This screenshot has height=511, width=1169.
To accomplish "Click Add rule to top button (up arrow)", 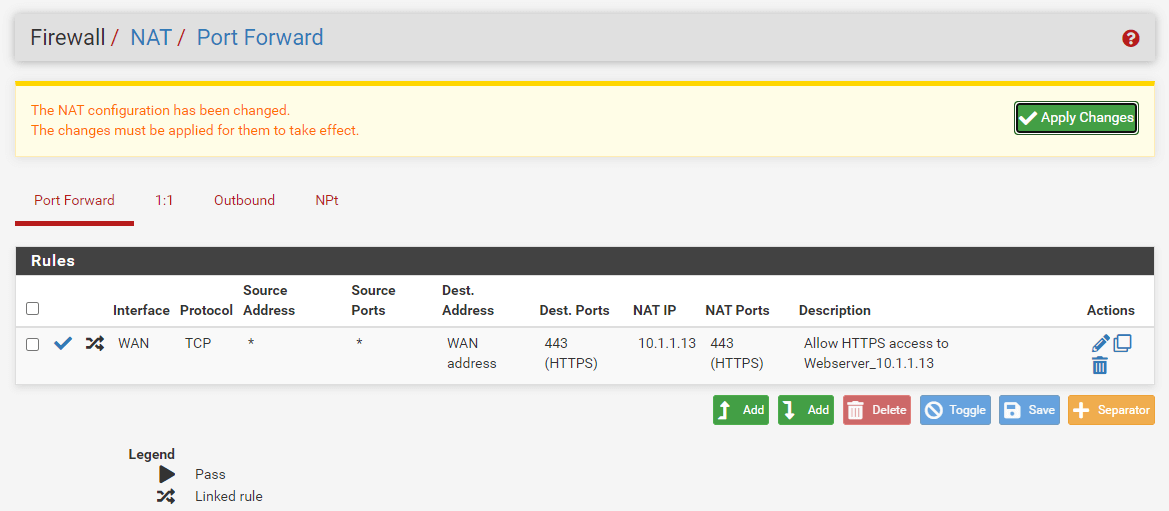I will (x=740, y=410).
